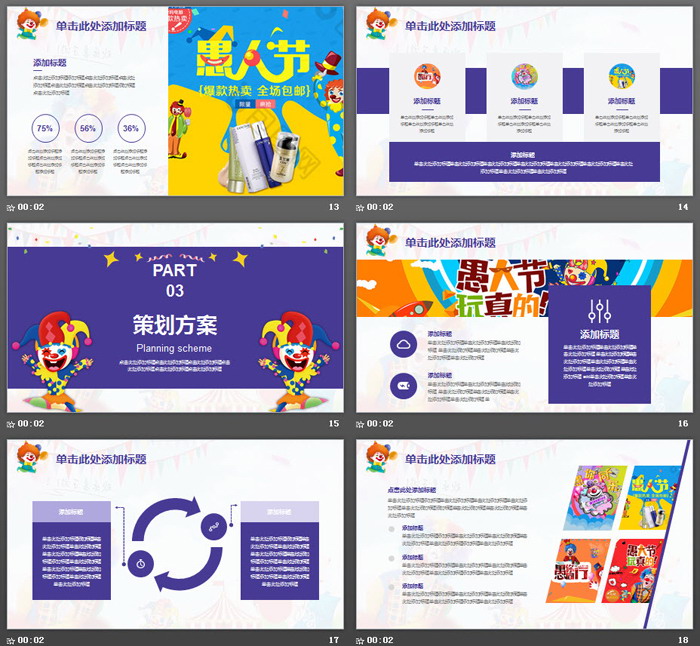Click the transition star icon under slide 16
700x646 pixels.
pyautogui.click(x=361, y=423)
